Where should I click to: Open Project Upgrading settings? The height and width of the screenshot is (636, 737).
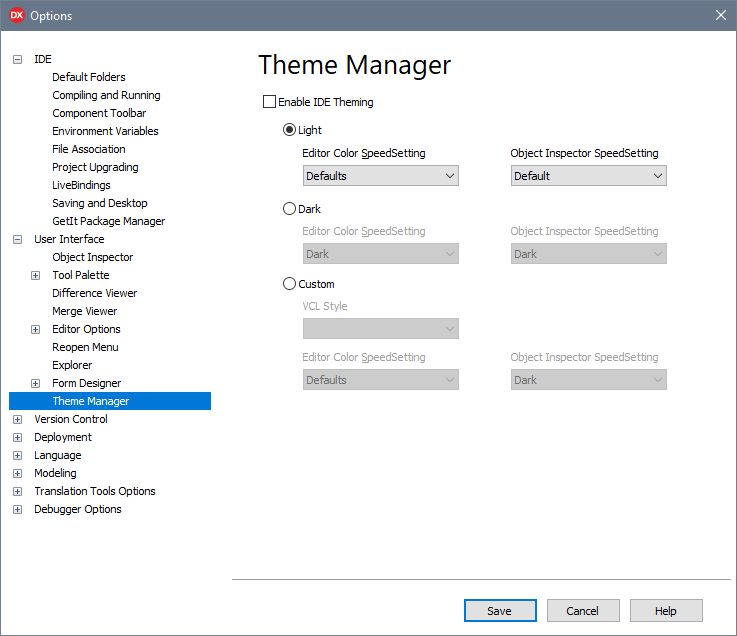pos(95,167)
